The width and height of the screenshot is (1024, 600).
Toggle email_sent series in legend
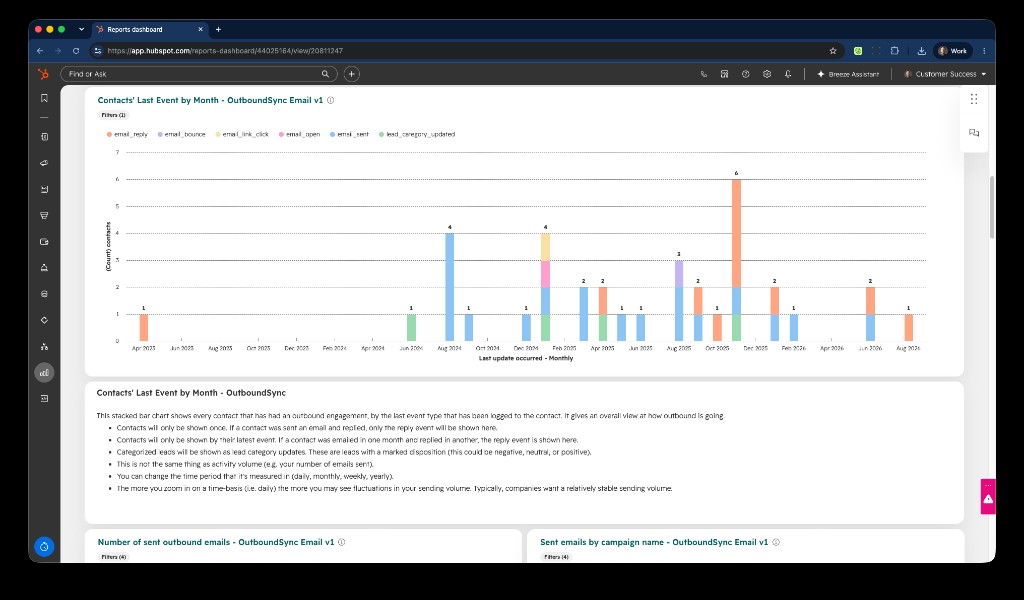pos(349,134)
